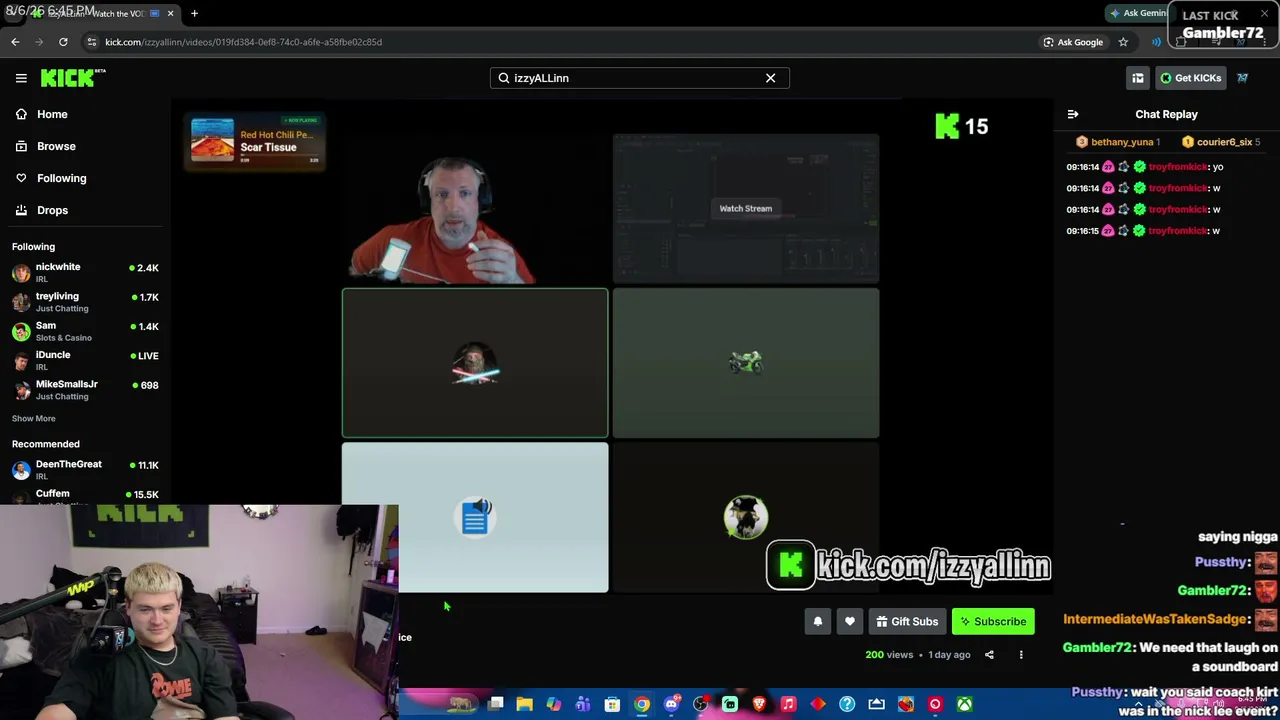The width and height of the screenshot is (1280, 720).
Task: Open DeenTheGreat recommended channel
Action: click(85, 469)
